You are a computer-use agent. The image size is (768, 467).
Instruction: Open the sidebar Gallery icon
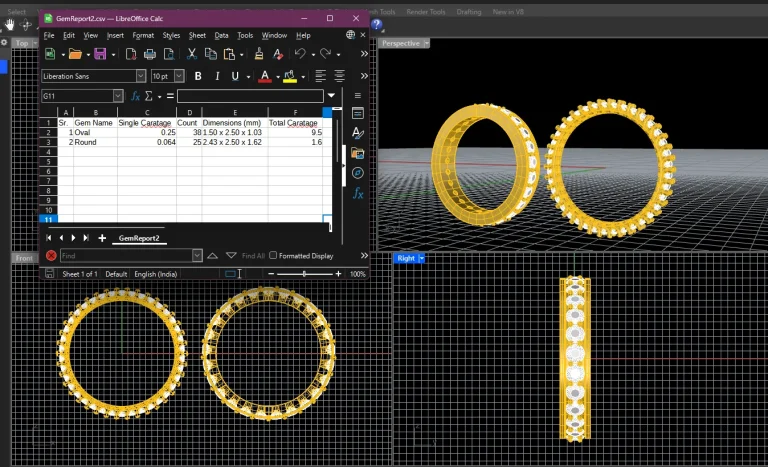tap(358, 153)
